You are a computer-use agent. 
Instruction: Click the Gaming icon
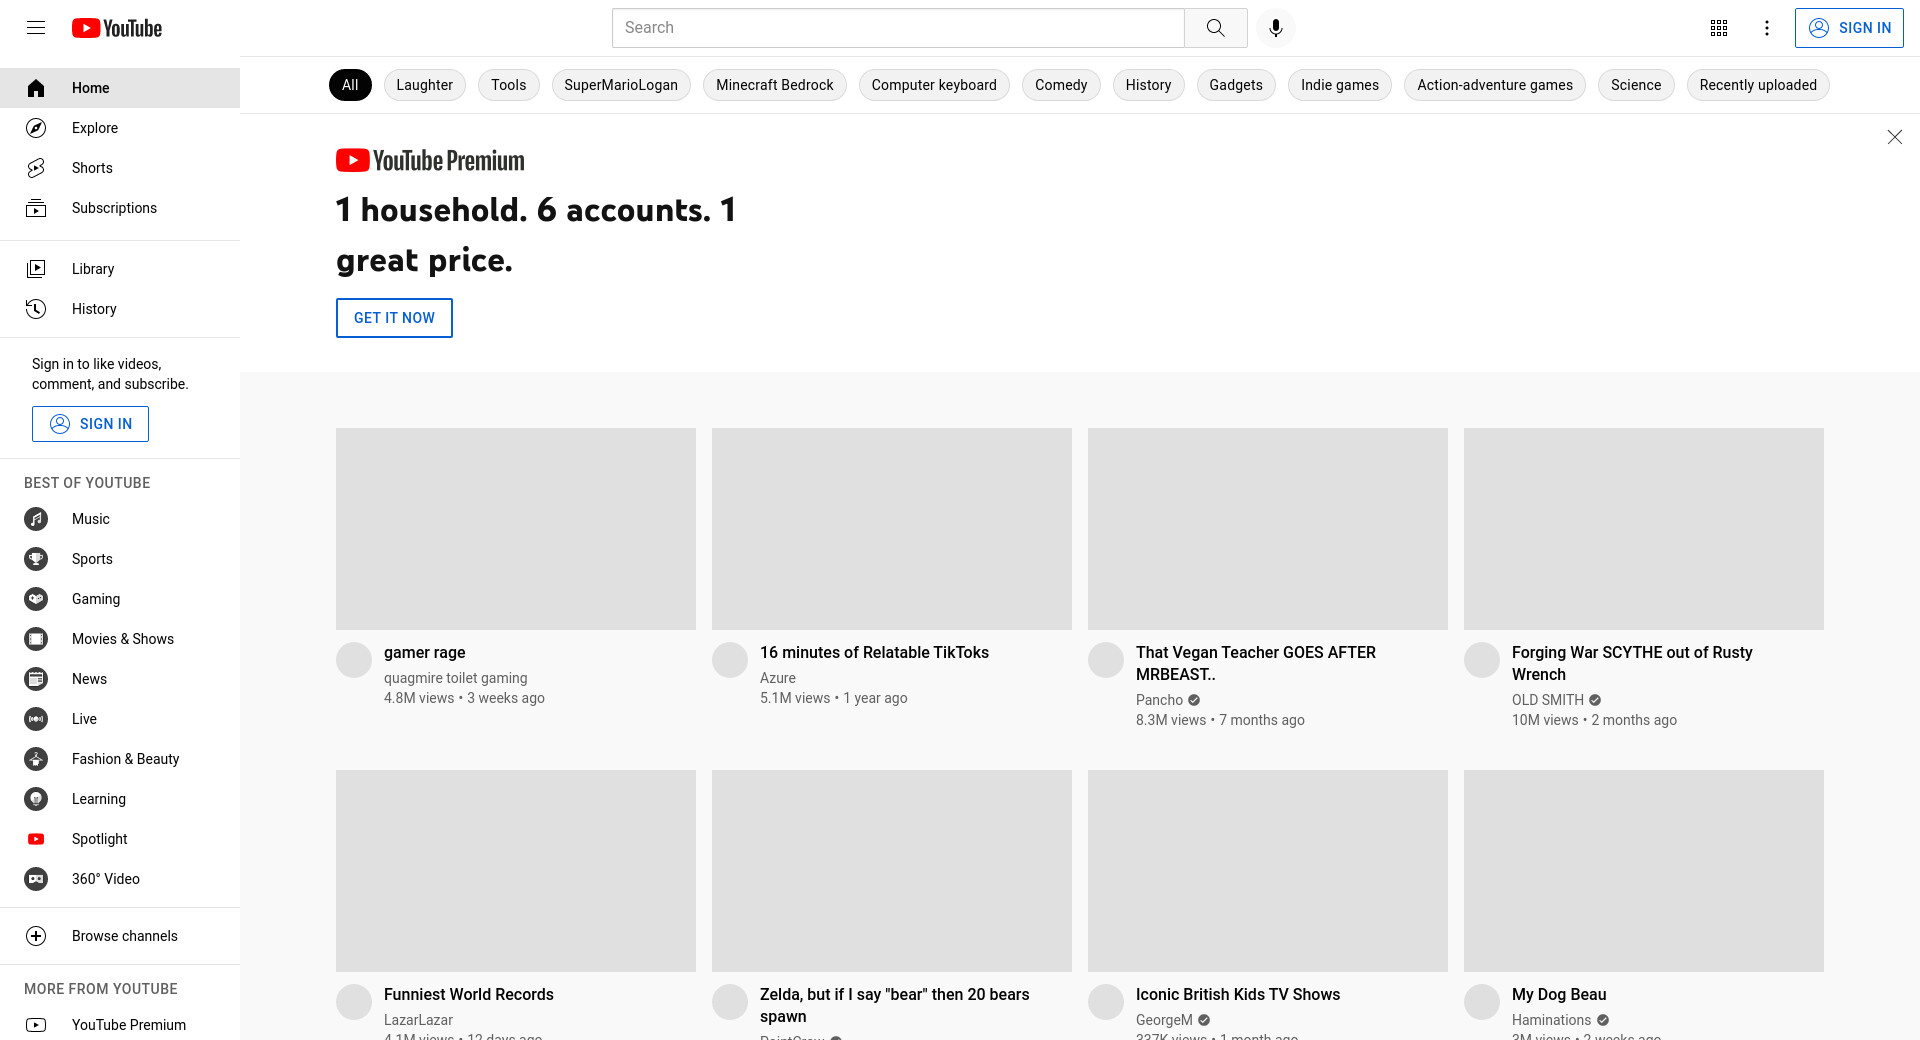click(x=36, y=599)
